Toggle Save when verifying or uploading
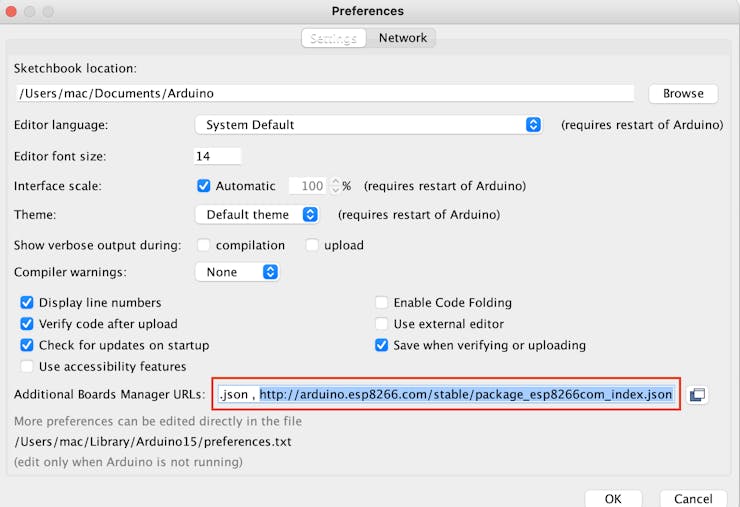Image resolution: width=740 pixels, height=507 pixels. (x=381, y=345)
